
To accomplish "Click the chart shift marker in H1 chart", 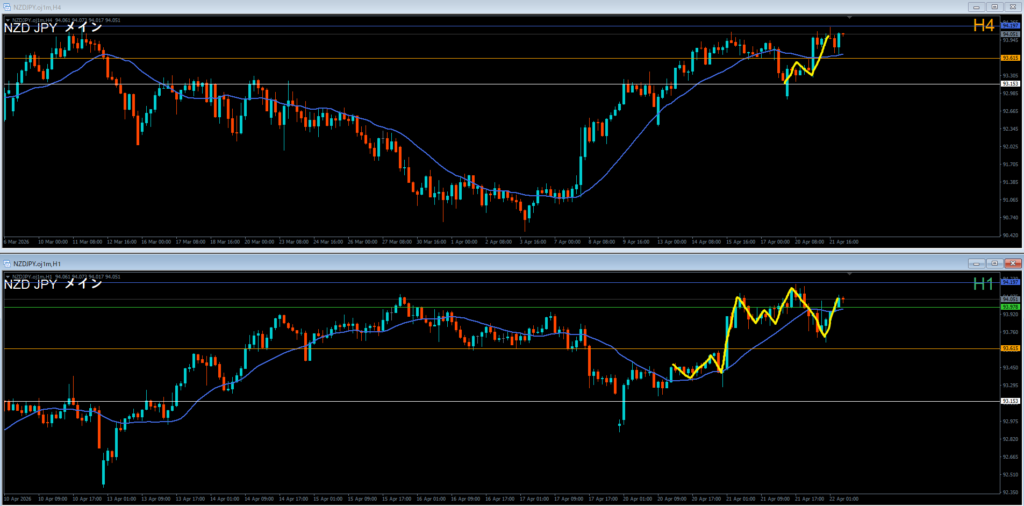I will pos(850,273).
